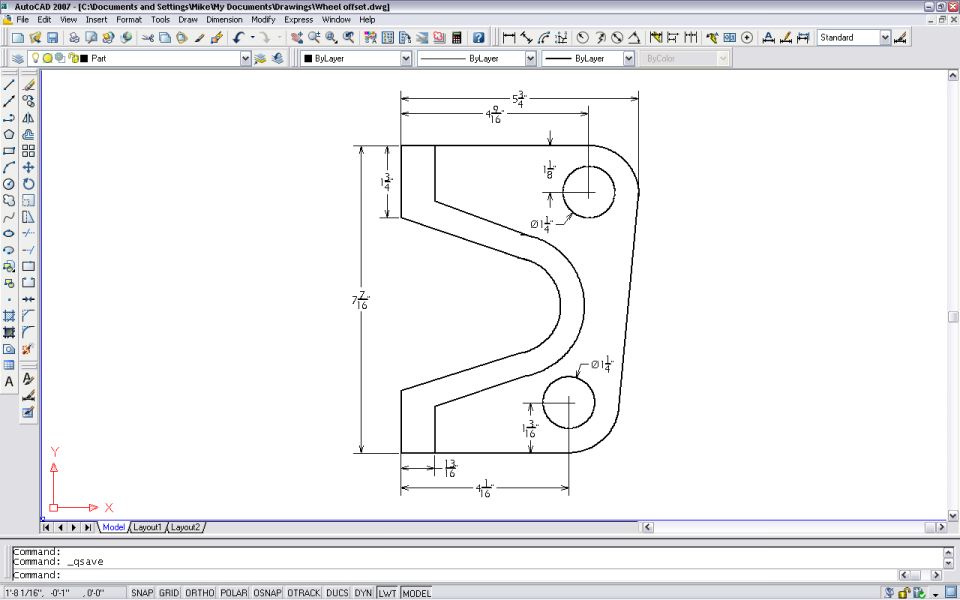The height and width of the screenshot is (600, 960).
Task: Toggle LWT lineweight display
Action: pos(387,593)
